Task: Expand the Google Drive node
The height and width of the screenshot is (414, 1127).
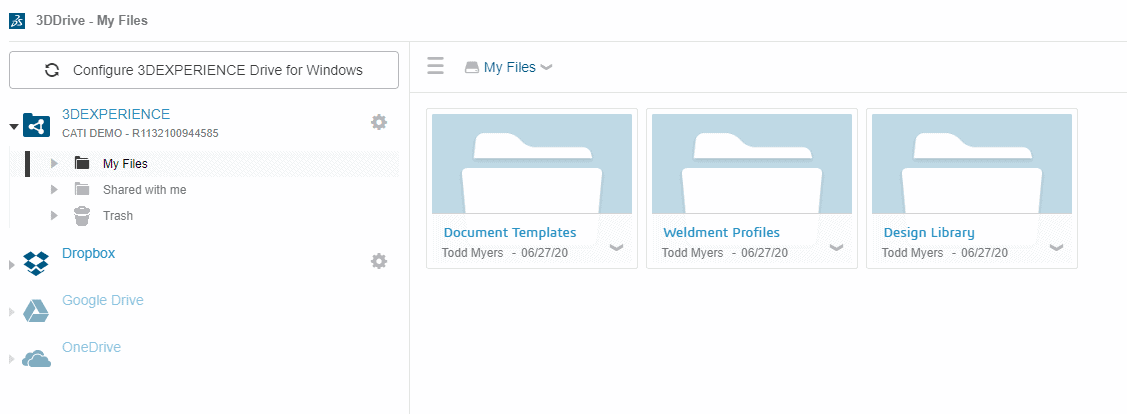Action: click(11, 312)
